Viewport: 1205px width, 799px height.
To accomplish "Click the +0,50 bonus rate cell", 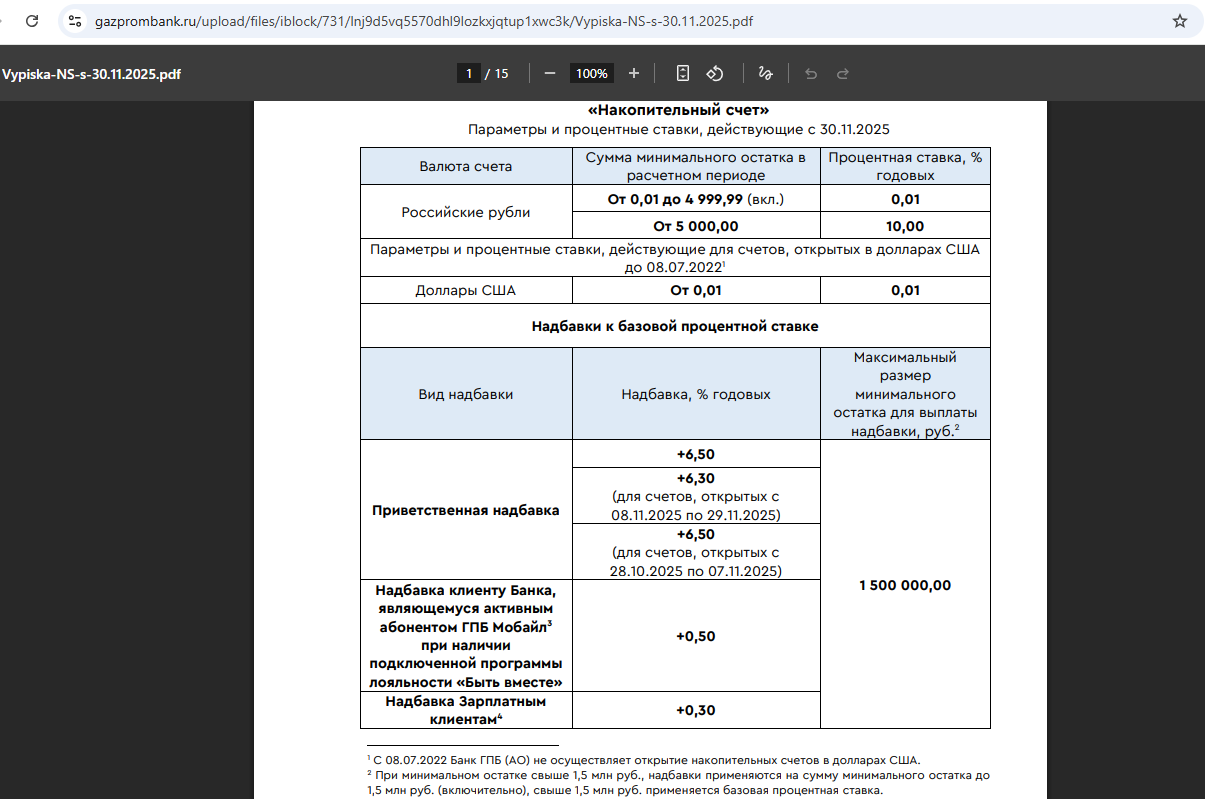I will pyautogui.click(x=695, y=636).
